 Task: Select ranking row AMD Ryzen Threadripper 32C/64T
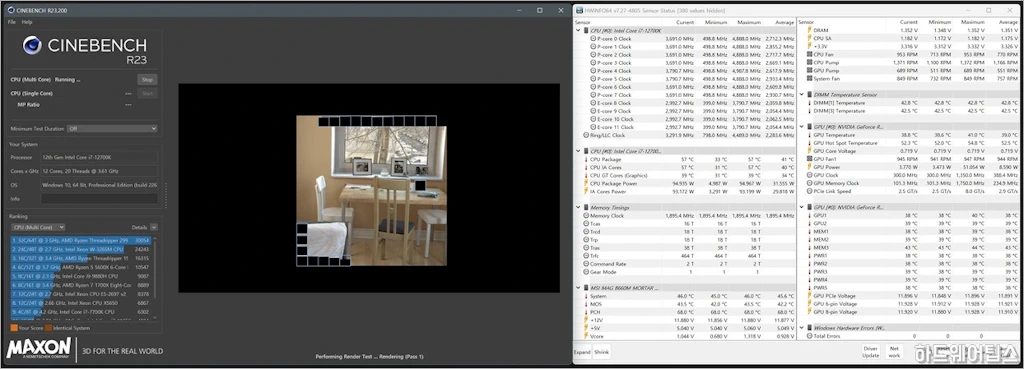point(81,240)
